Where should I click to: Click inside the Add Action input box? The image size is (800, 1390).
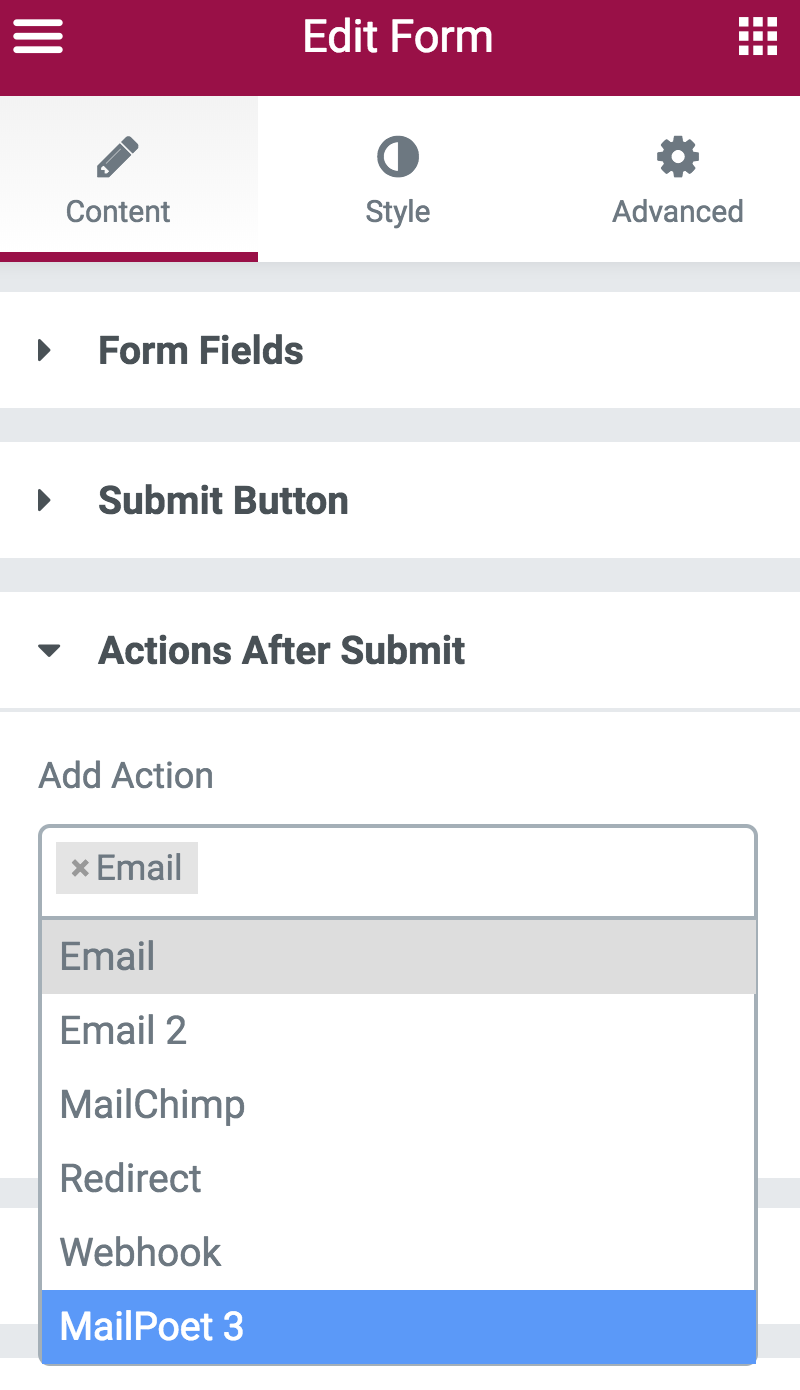470,868
